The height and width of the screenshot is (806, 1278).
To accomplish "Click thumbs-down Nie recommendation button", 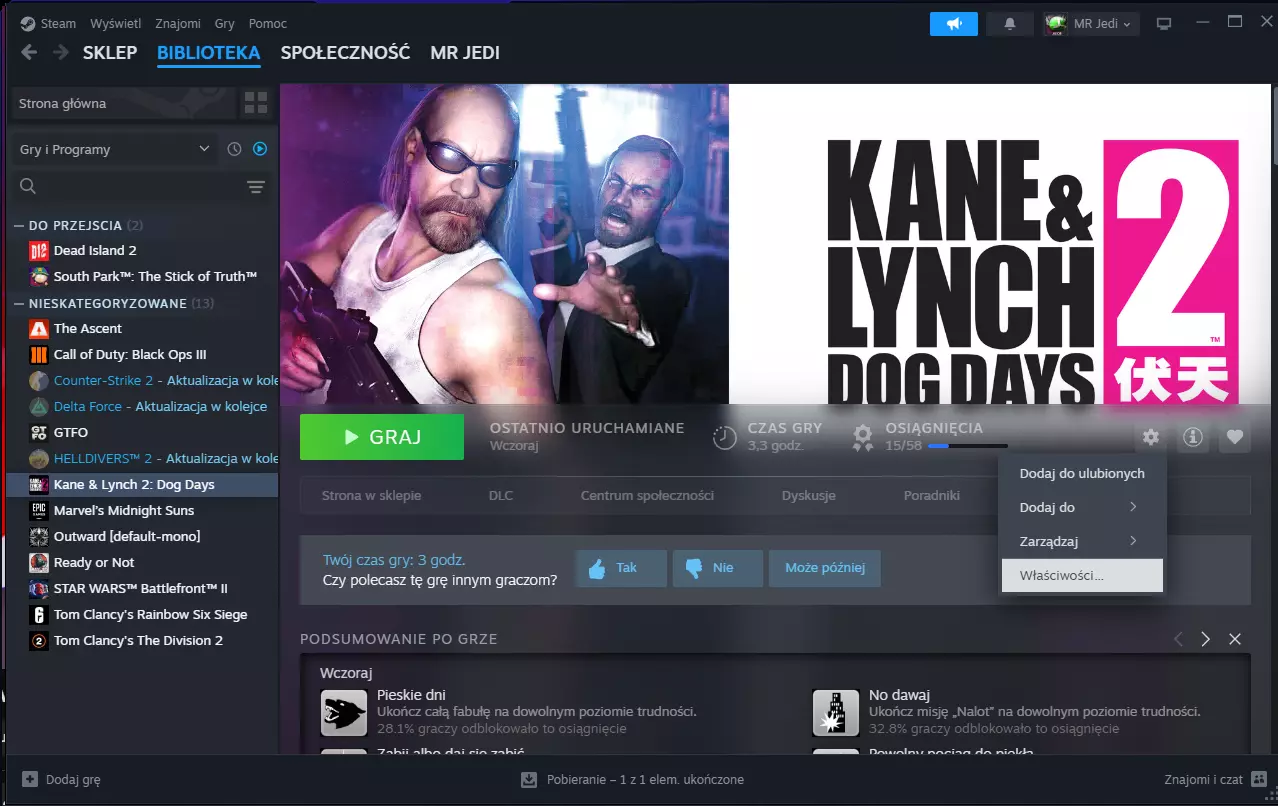I will pos(717,568).
